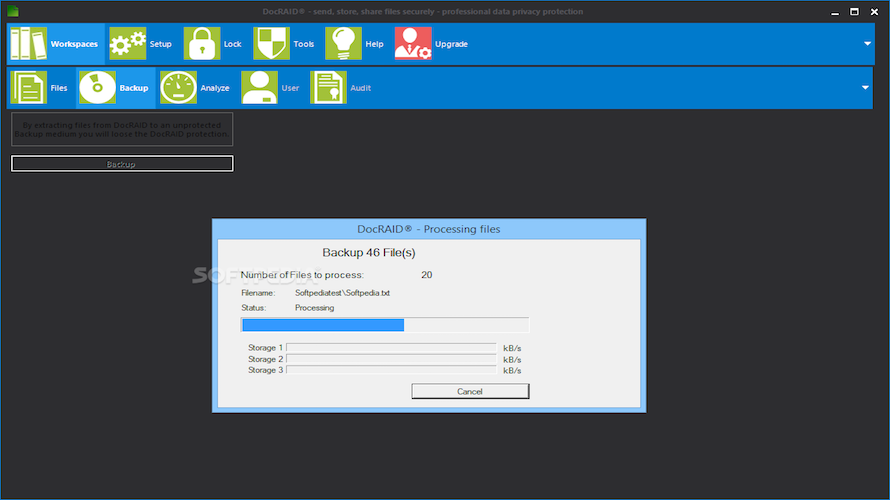890x500 pixels.
Task: Click the Lock padlock icon
Action: tap(202, 44)
